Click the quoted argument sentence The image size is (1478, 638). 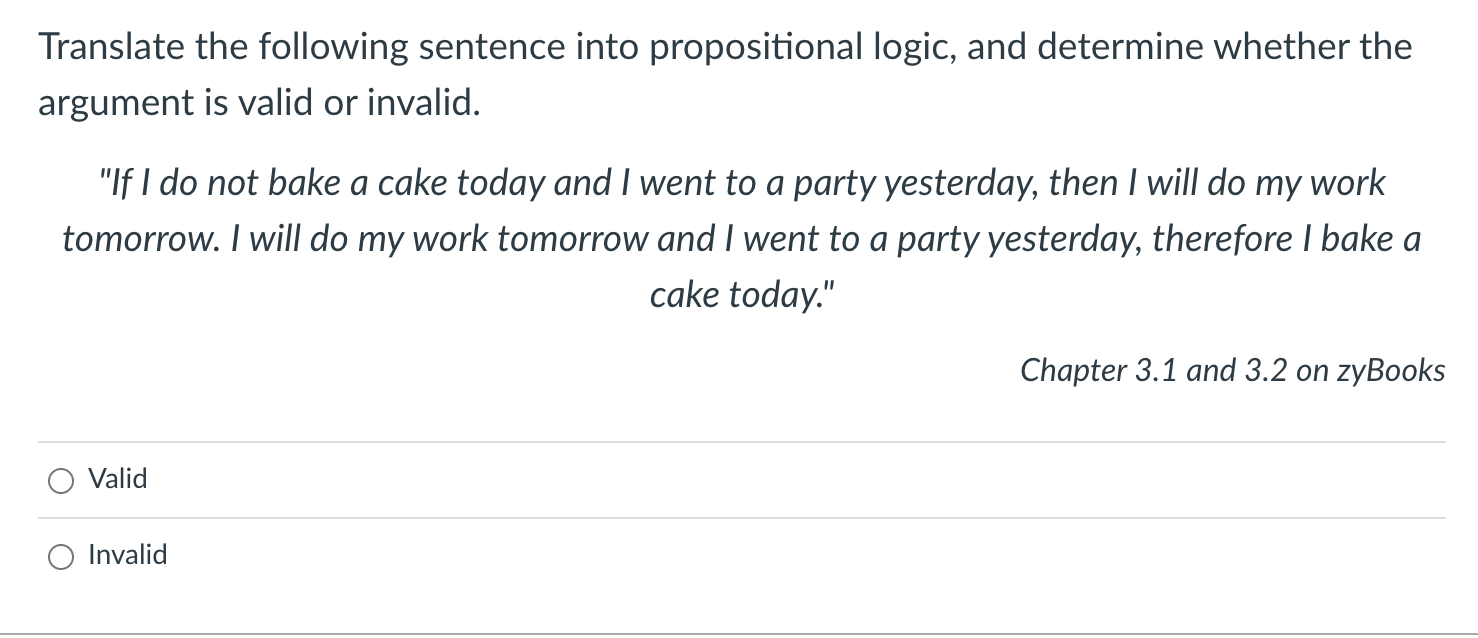(740, 238)
